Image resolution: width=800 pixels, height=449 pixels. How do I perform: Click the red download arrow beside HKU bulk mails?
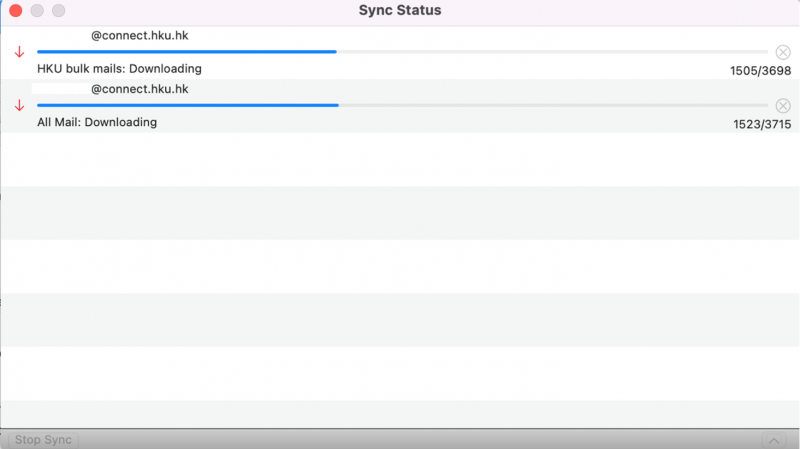pyautogui.click(x=19, y=52)
